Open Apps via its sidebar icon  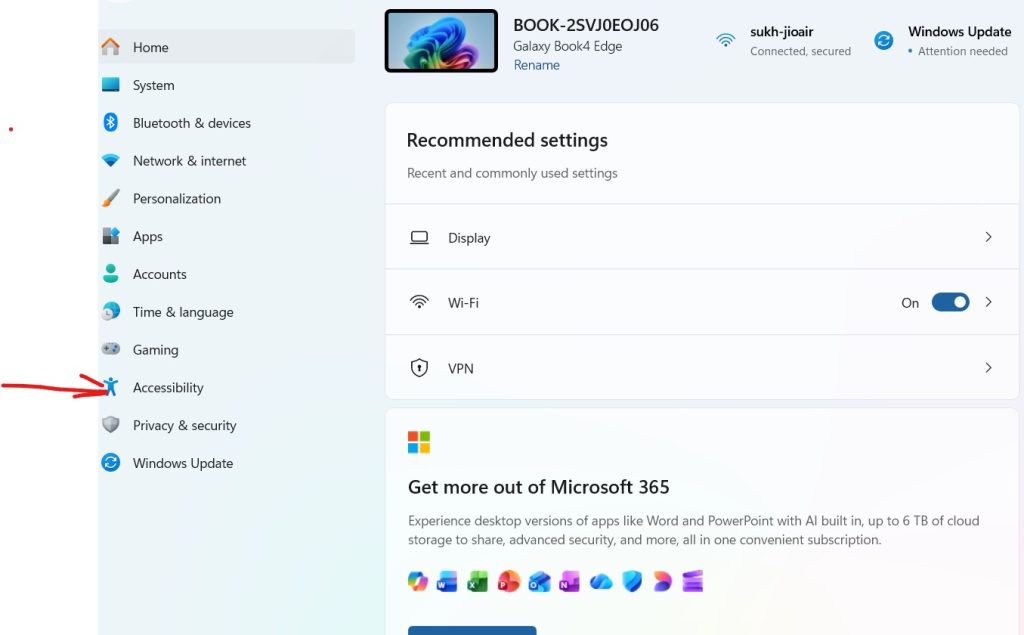pyautogui.click(x=111, y=237)
